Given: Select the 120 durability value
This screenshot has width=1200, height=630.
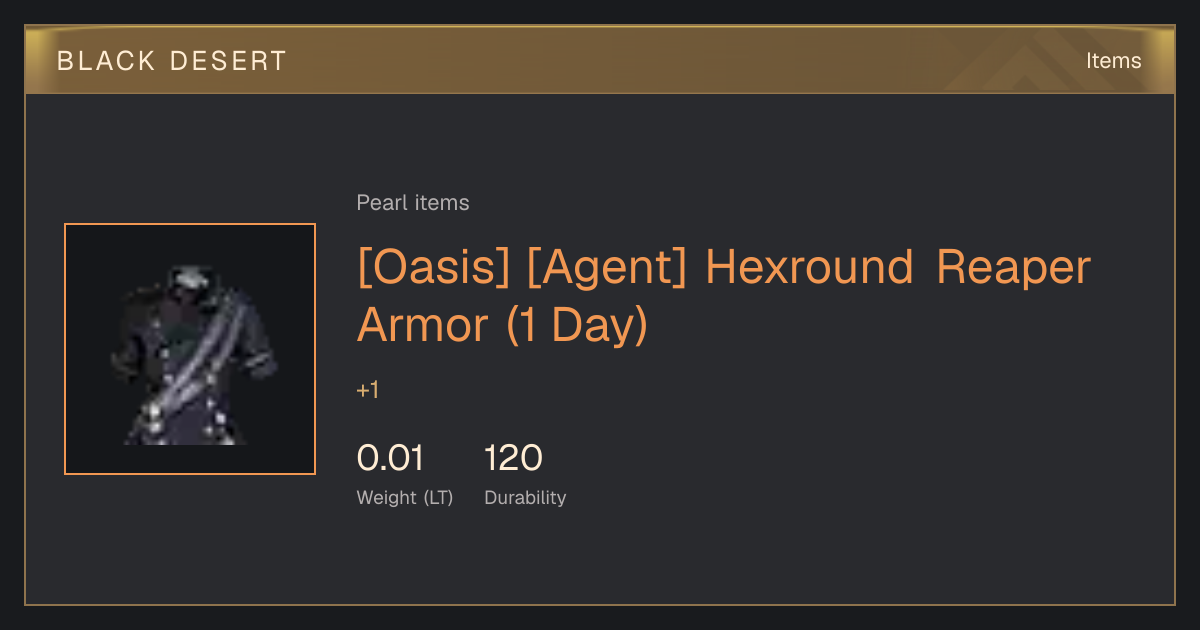Looking at the screenshot, I should (x=513, y=459).
